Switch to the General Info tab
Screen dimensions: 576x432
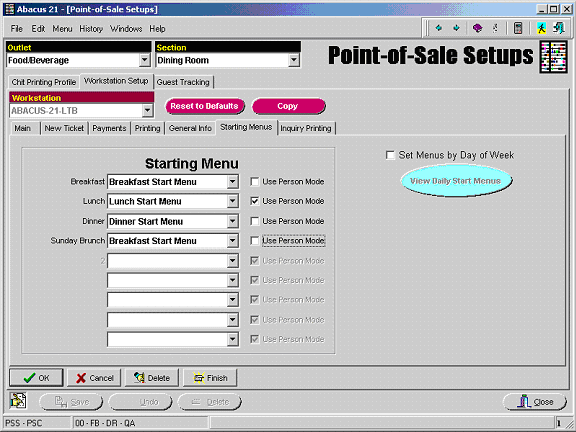[190, 128]
